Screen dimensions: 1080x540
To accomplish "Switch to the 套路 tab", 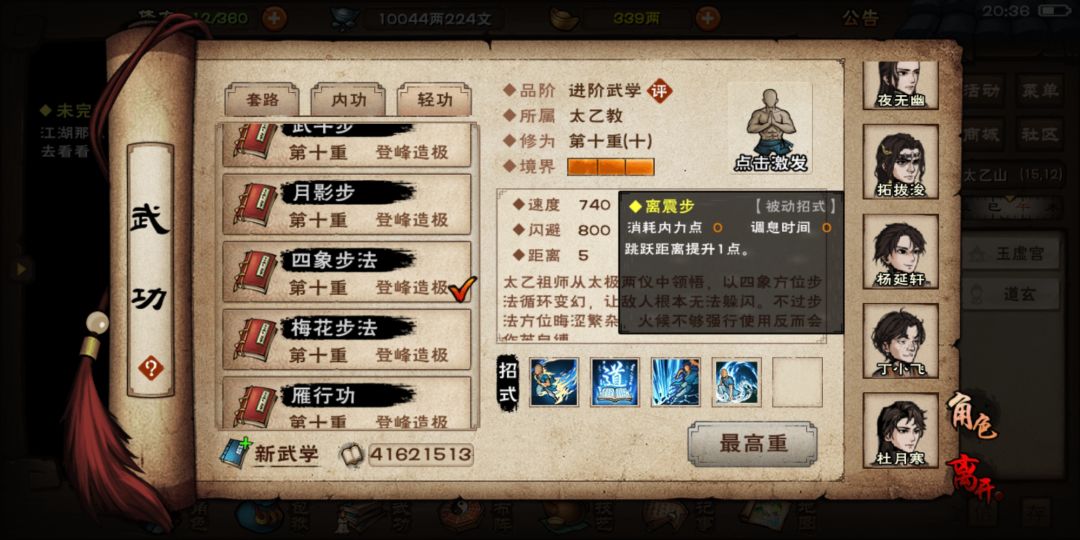I will (x=262, y=101).
